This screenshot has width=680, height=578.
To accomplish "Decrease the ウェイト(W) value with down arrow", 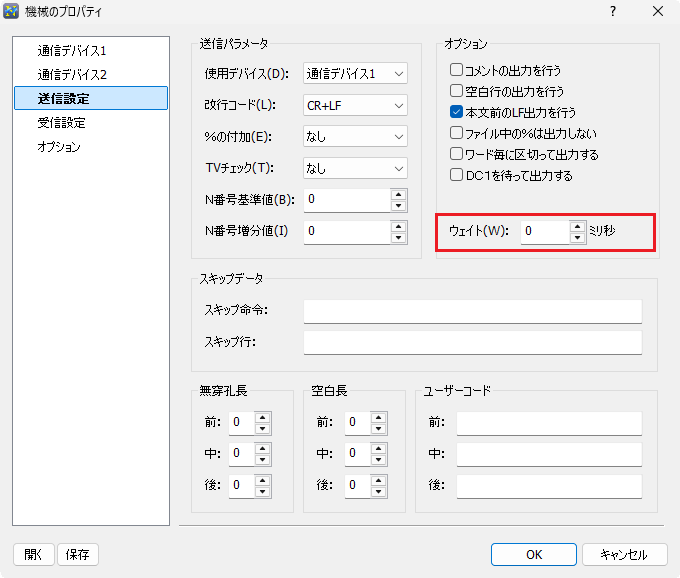I will [577, 238].
